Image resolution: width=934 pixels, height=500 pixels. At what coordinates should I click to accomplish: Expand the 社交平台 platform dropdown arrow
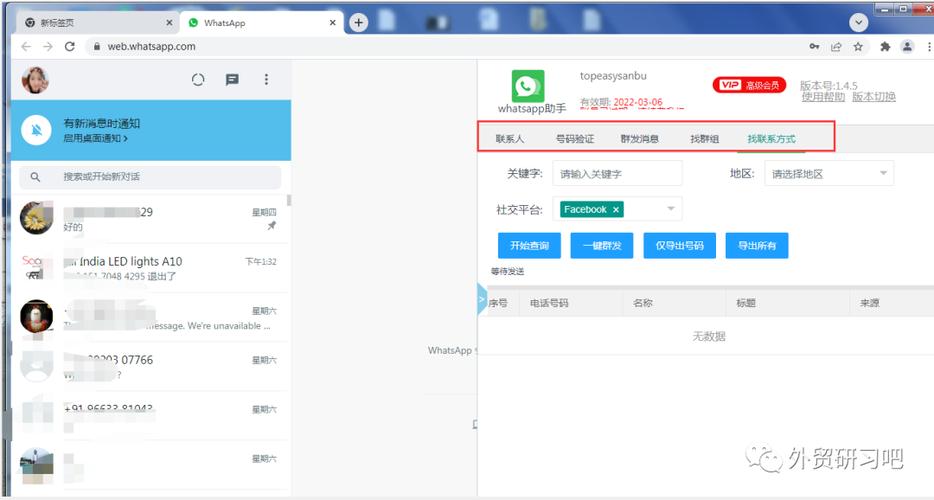(x=671, y=209)
